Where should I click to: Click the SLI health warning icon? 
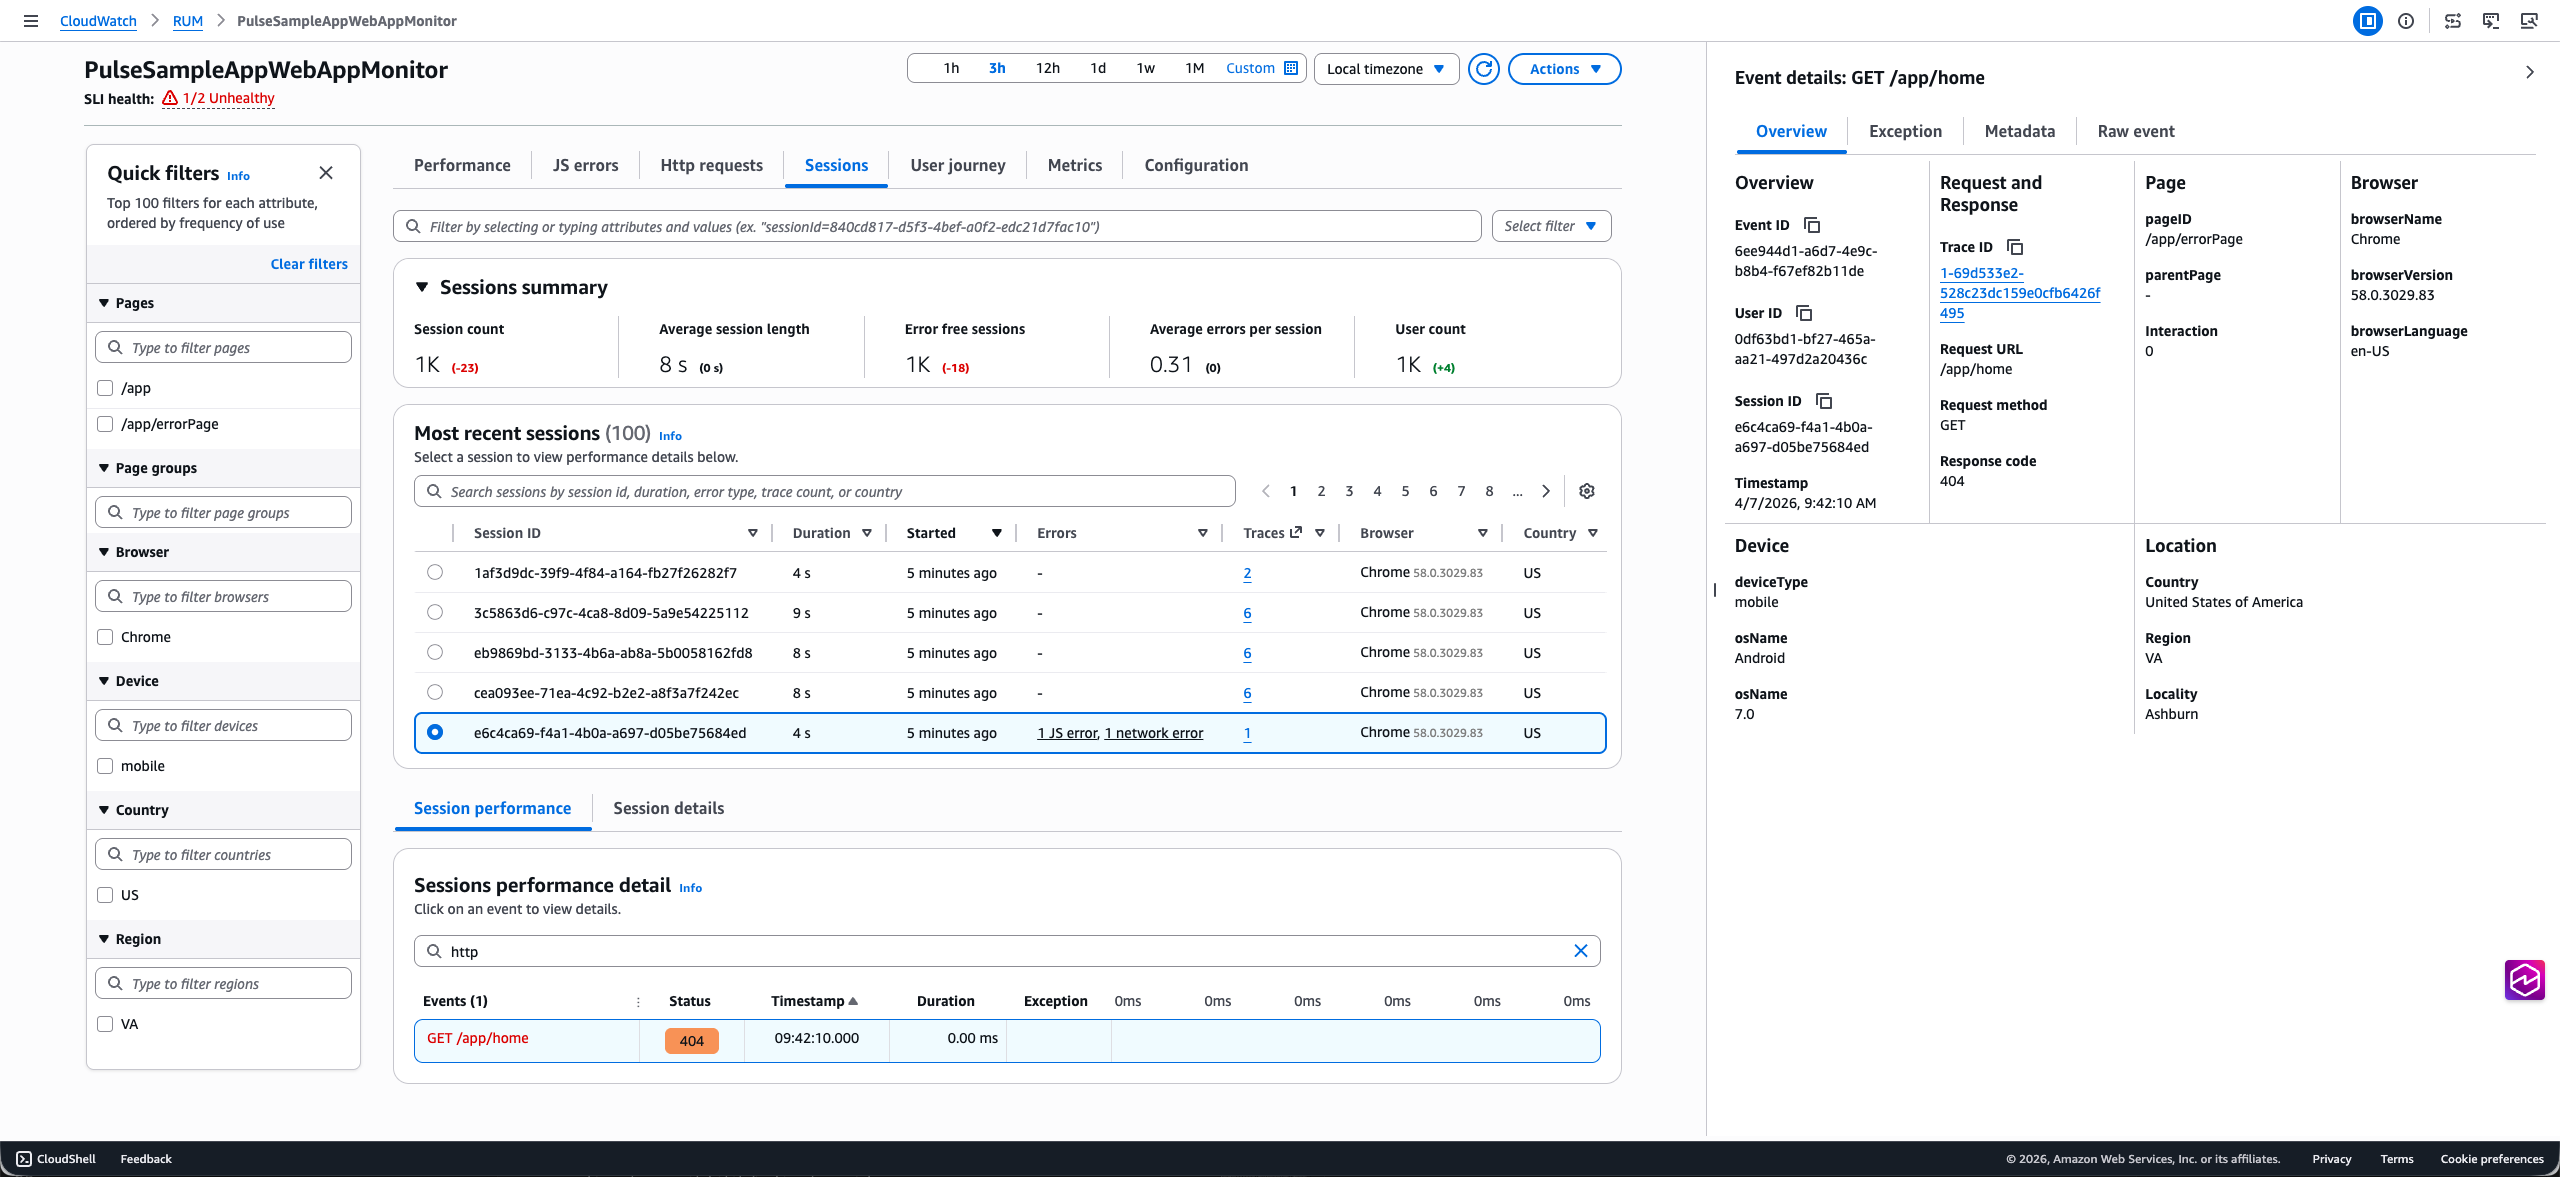pos(170,98)
